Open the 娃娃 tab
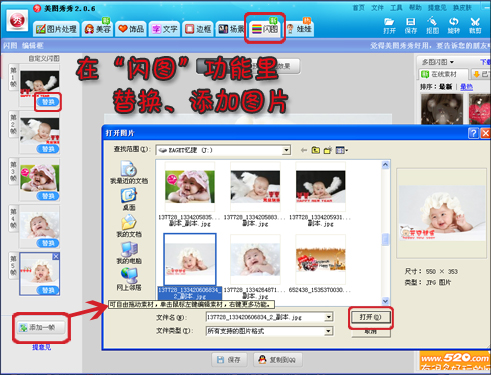491x375 pixels. point(299,29)
